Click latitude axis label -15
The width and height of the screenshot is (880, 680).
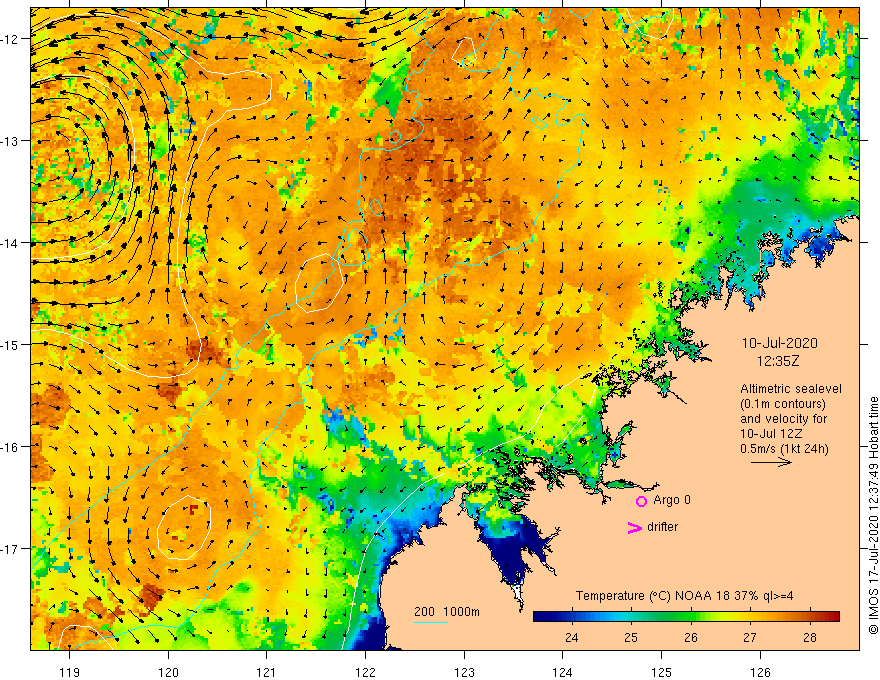click(10, 345)
